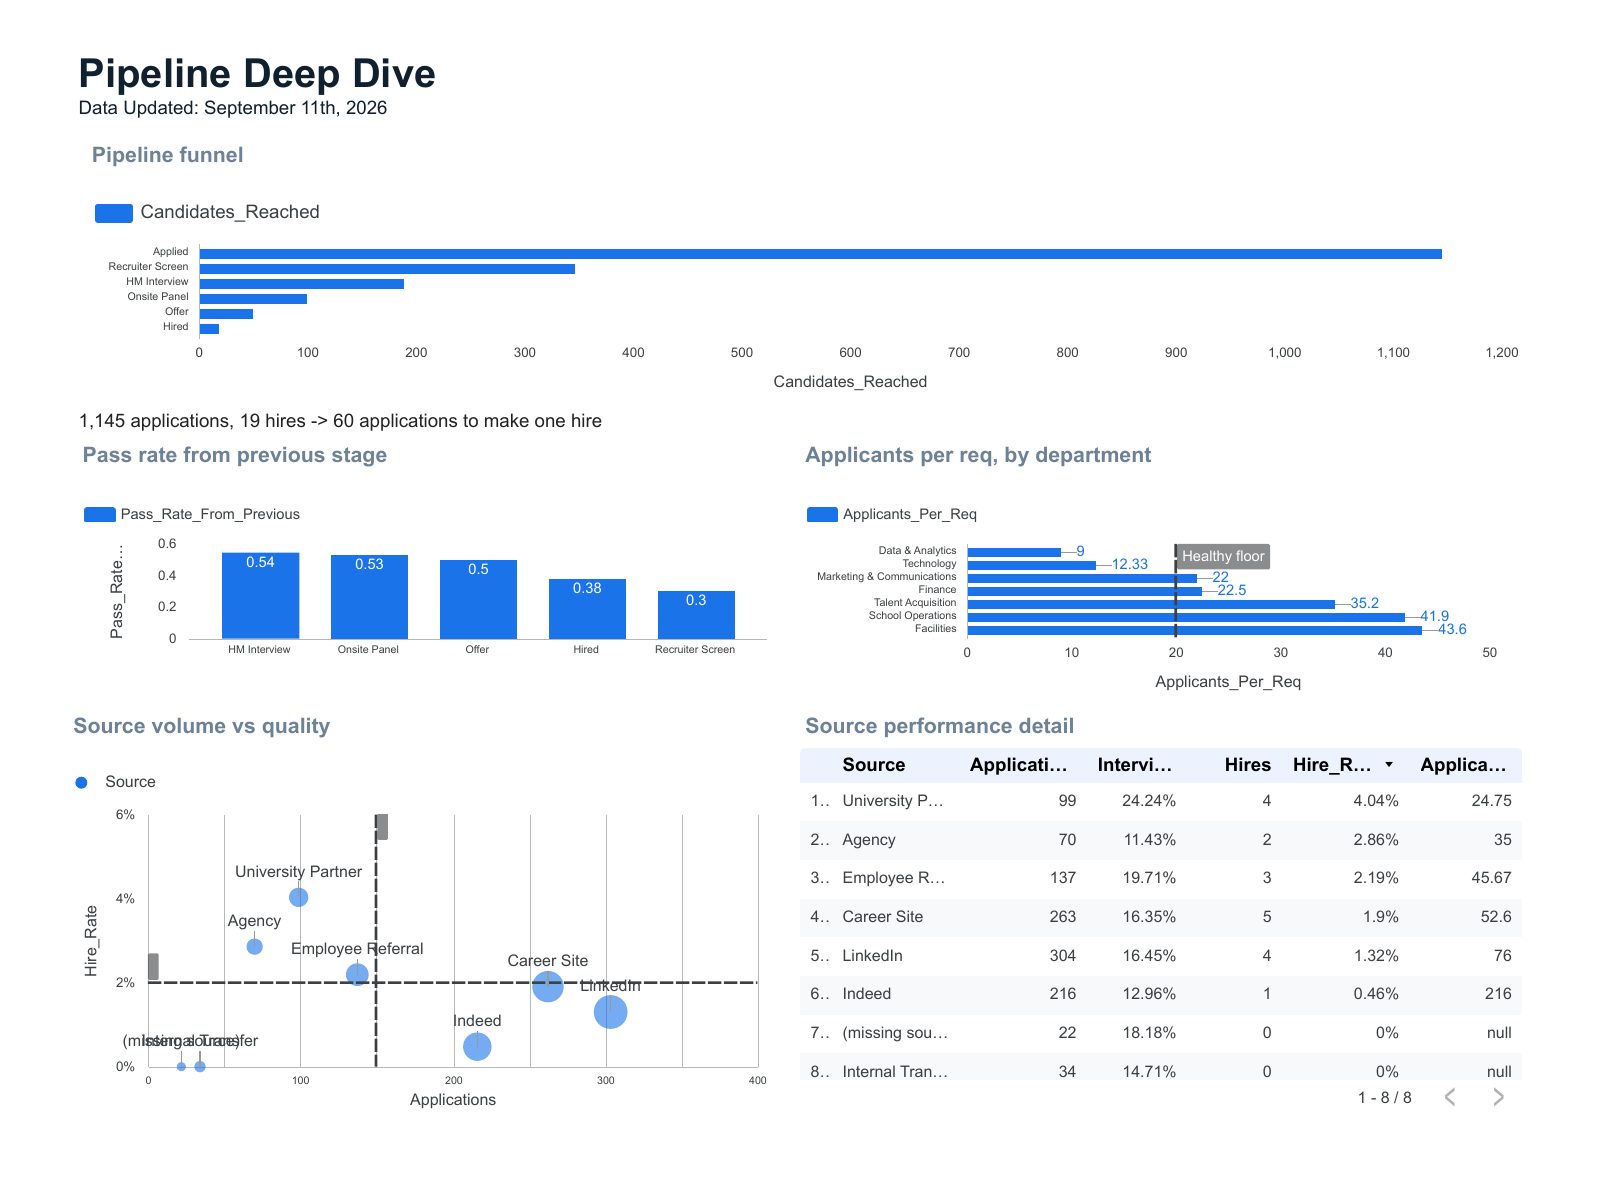Click the (missing sou… table cell
The image size is (1600, 1201).
[x=895, y=1033]
